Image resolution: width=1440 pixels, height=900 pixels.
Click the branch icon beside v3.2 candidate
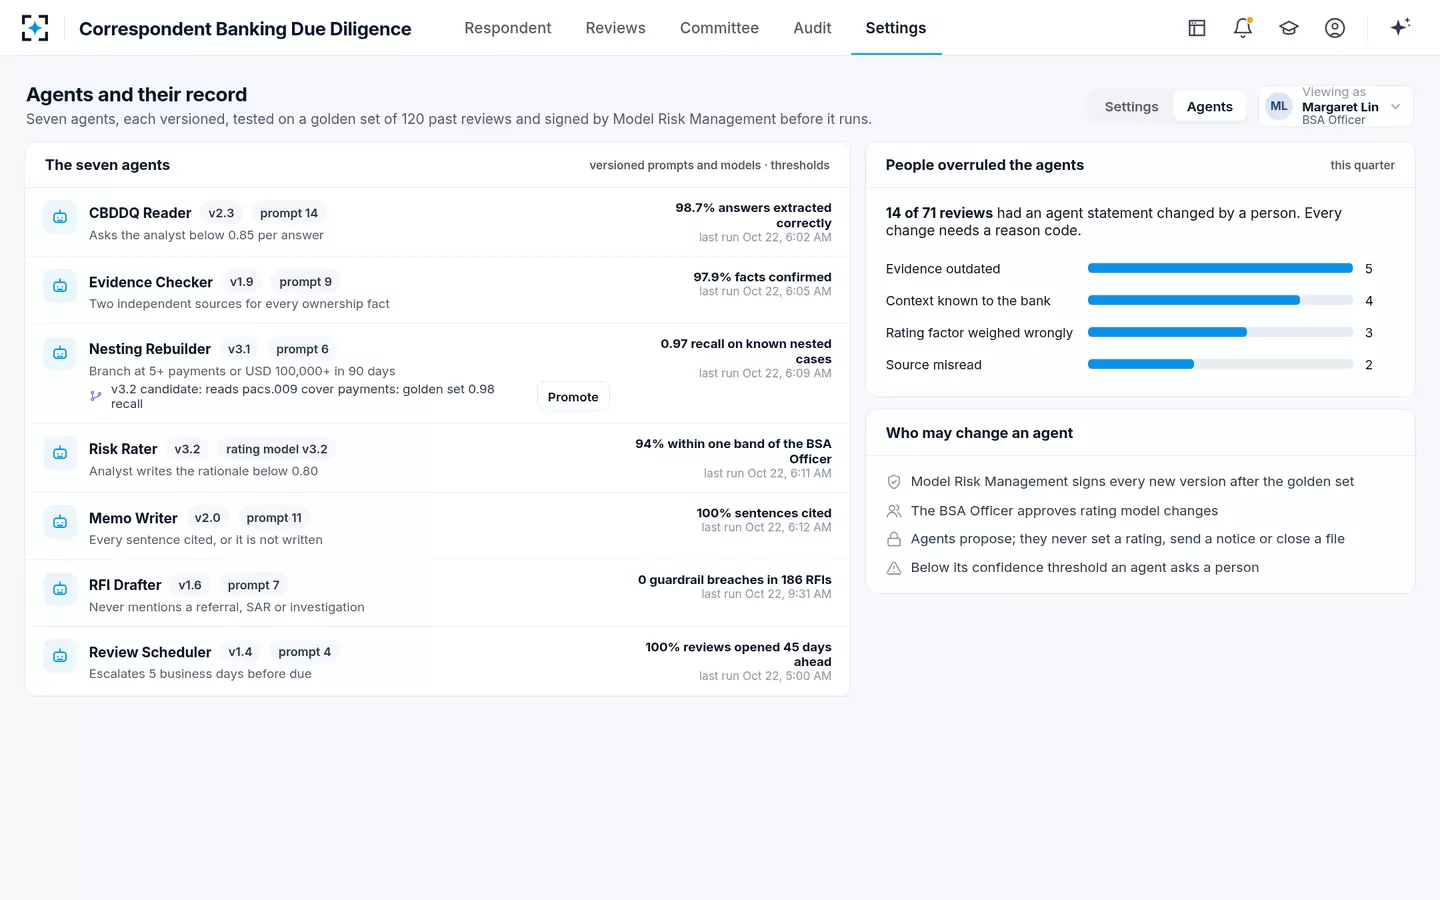[x=96, y=396]
